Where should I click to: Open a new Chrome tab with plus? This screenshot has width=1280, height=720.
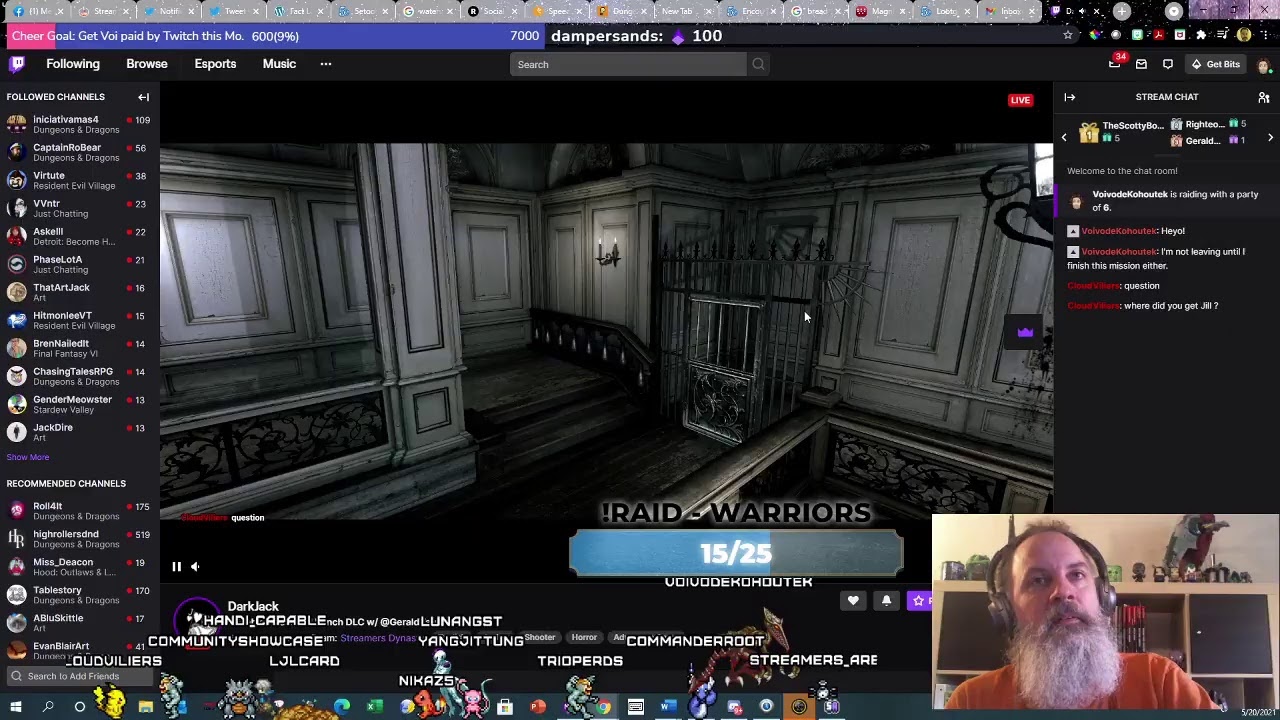coord(1122,11)
